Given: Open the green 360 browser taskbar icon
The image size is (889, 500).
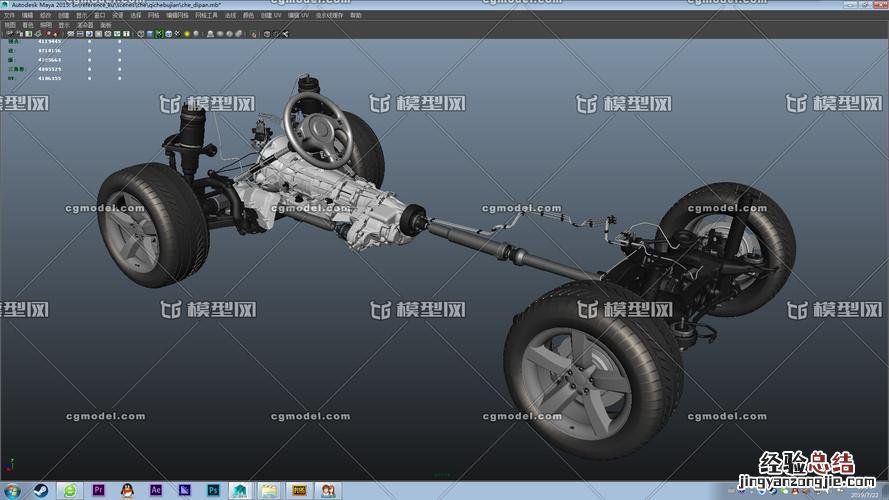Looking at the screenshot, I should (70, 490).
